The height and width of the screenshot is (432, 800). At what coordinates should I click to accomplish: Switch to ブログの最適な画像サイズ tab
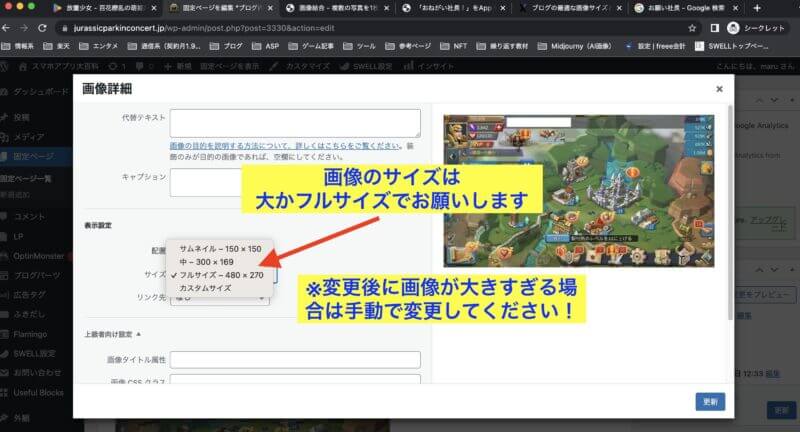(x=569, y=8)
